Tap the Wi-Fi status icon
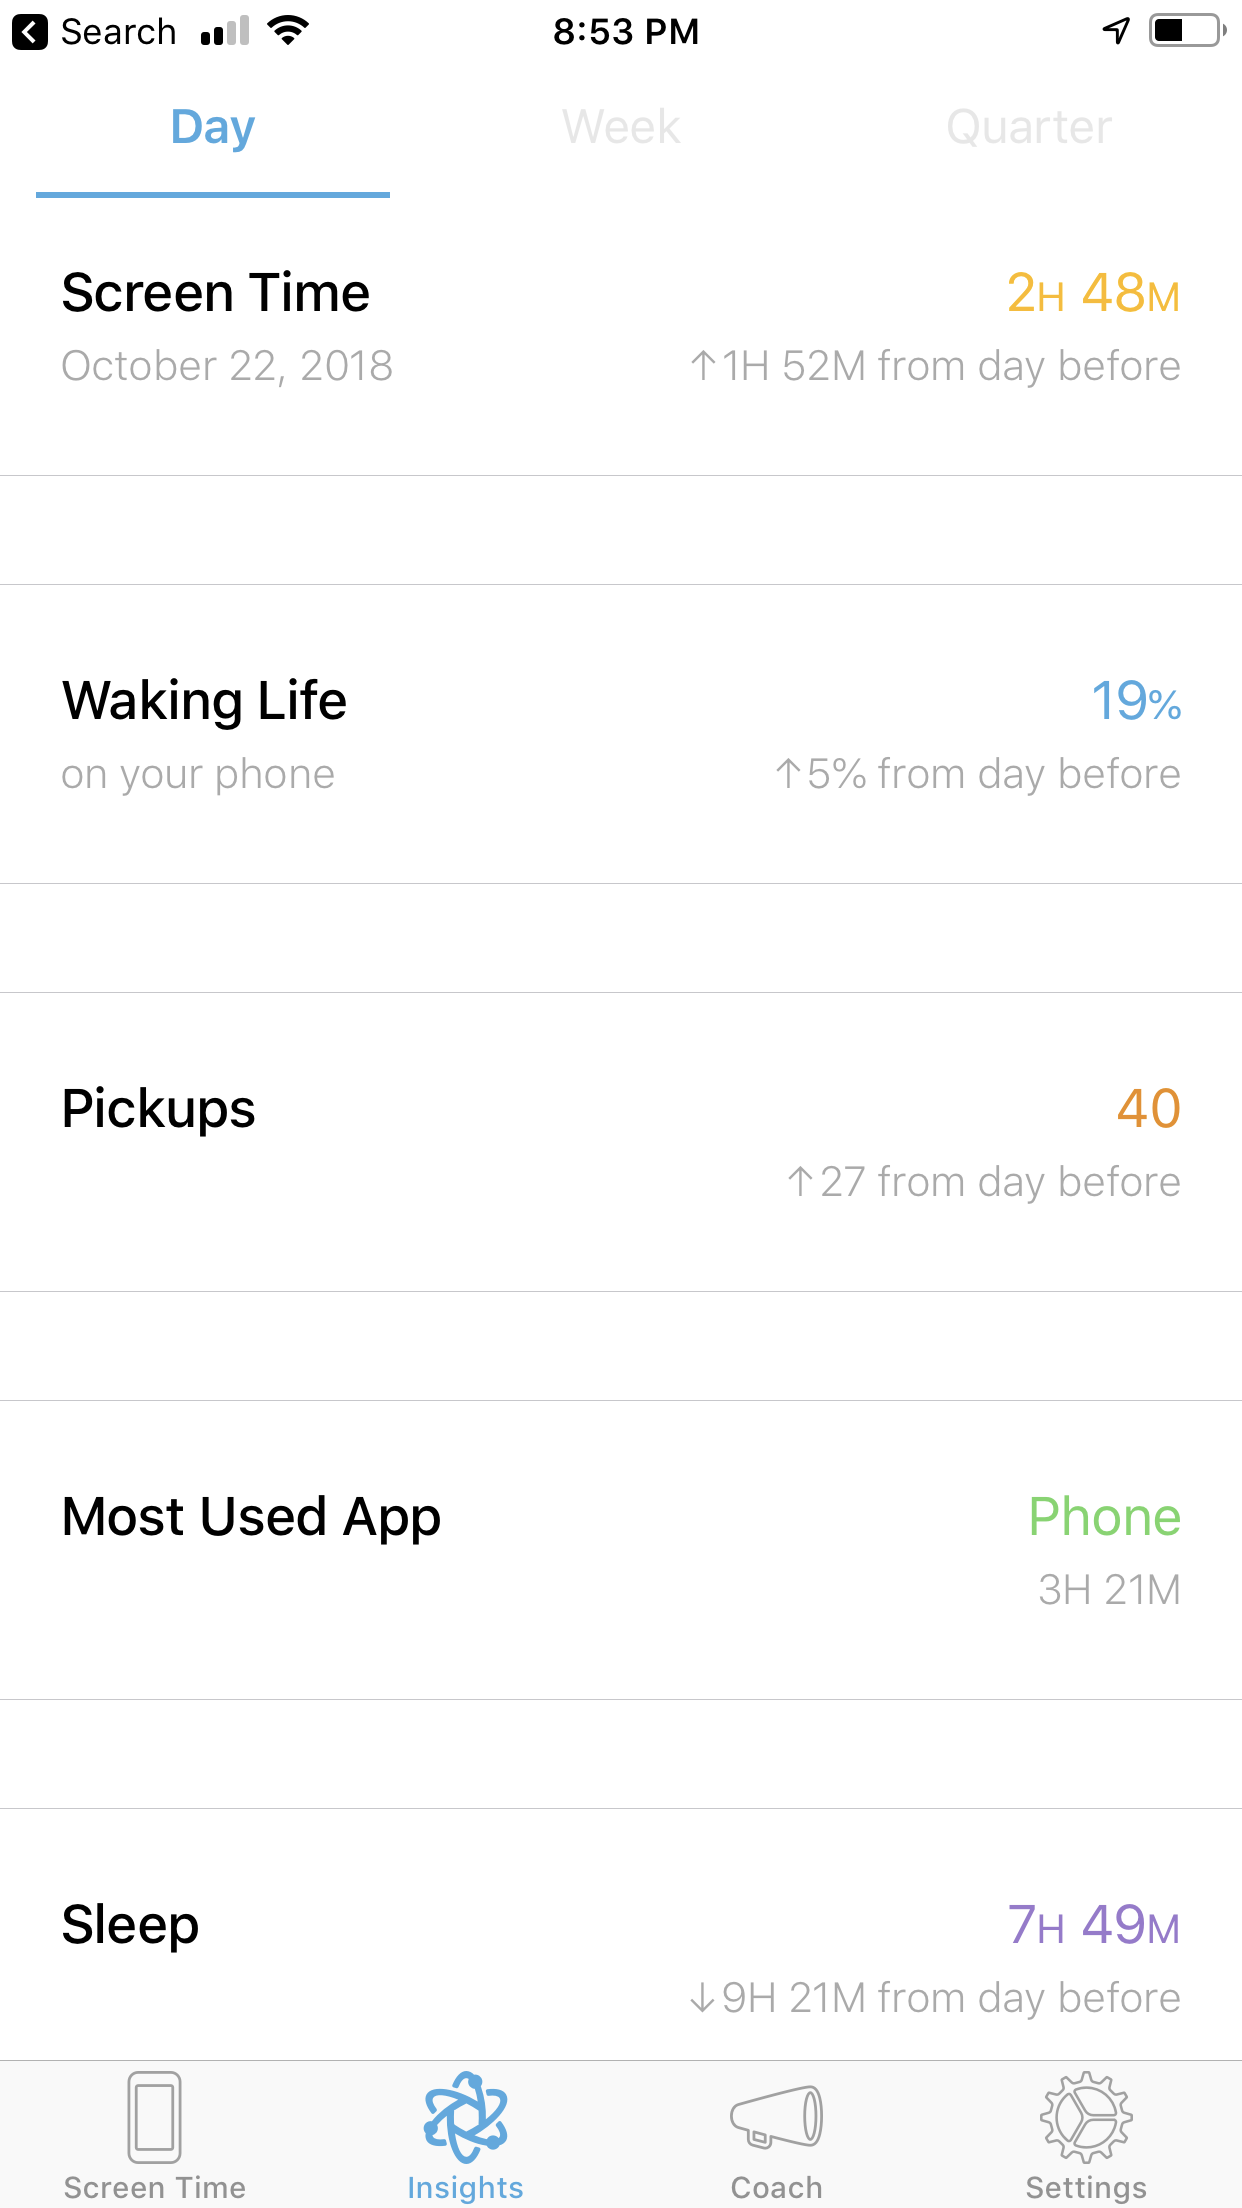The image size is (1242, 2208). pyautogui.click(x=288, y=31)
